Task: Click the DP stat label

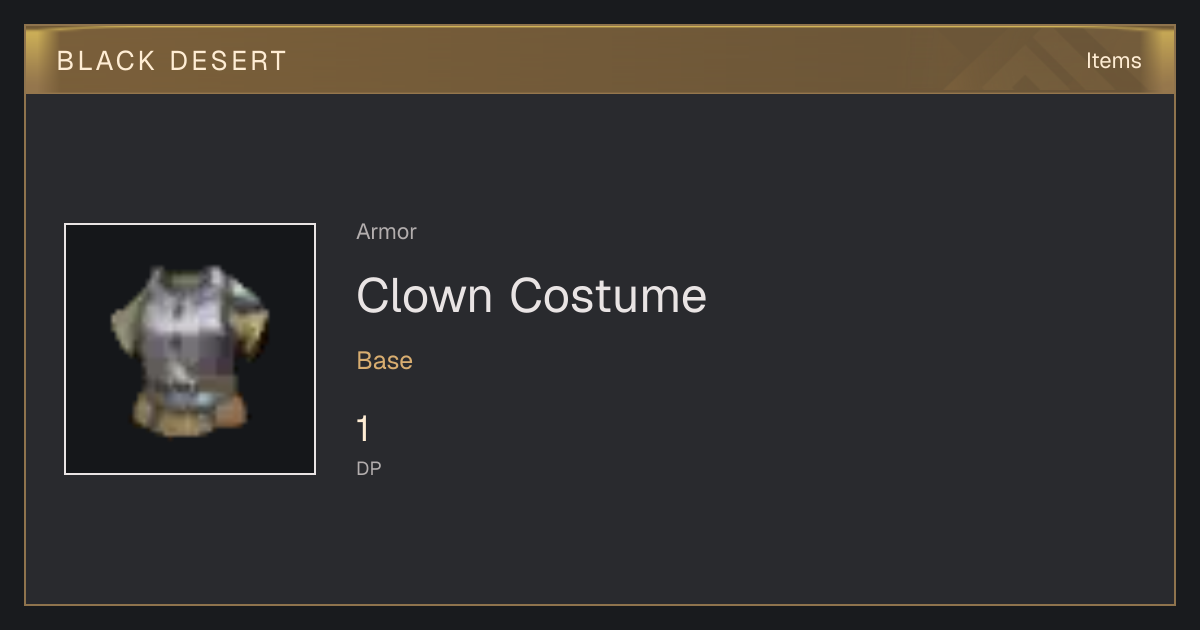Action: (x=369, y=468)
